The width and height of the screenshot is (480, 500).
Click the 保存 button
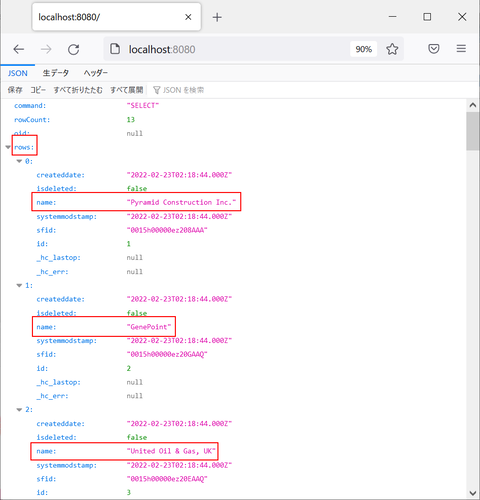coord(15,90)
